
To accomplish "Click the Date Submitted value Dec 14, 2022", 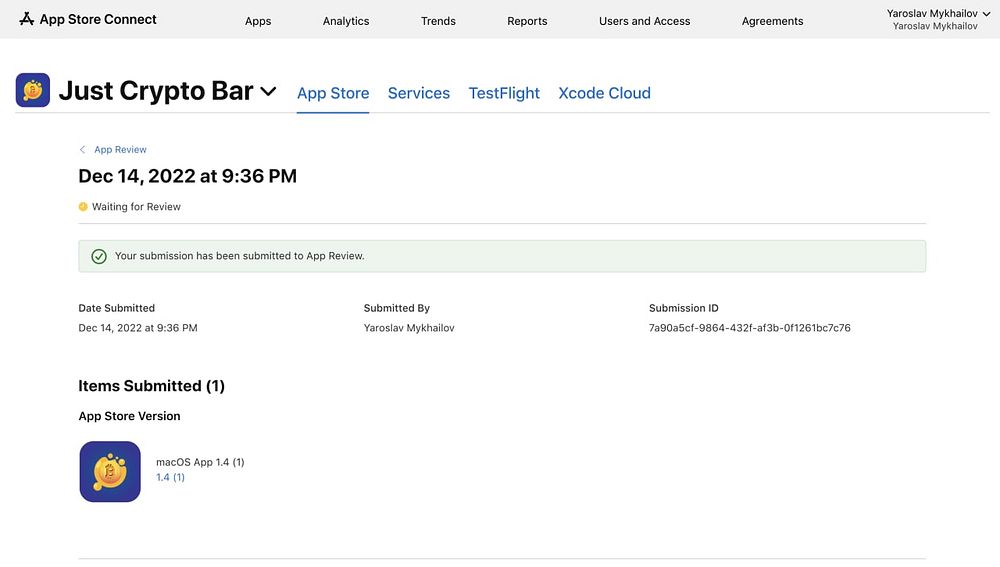I will click(138, 328).
